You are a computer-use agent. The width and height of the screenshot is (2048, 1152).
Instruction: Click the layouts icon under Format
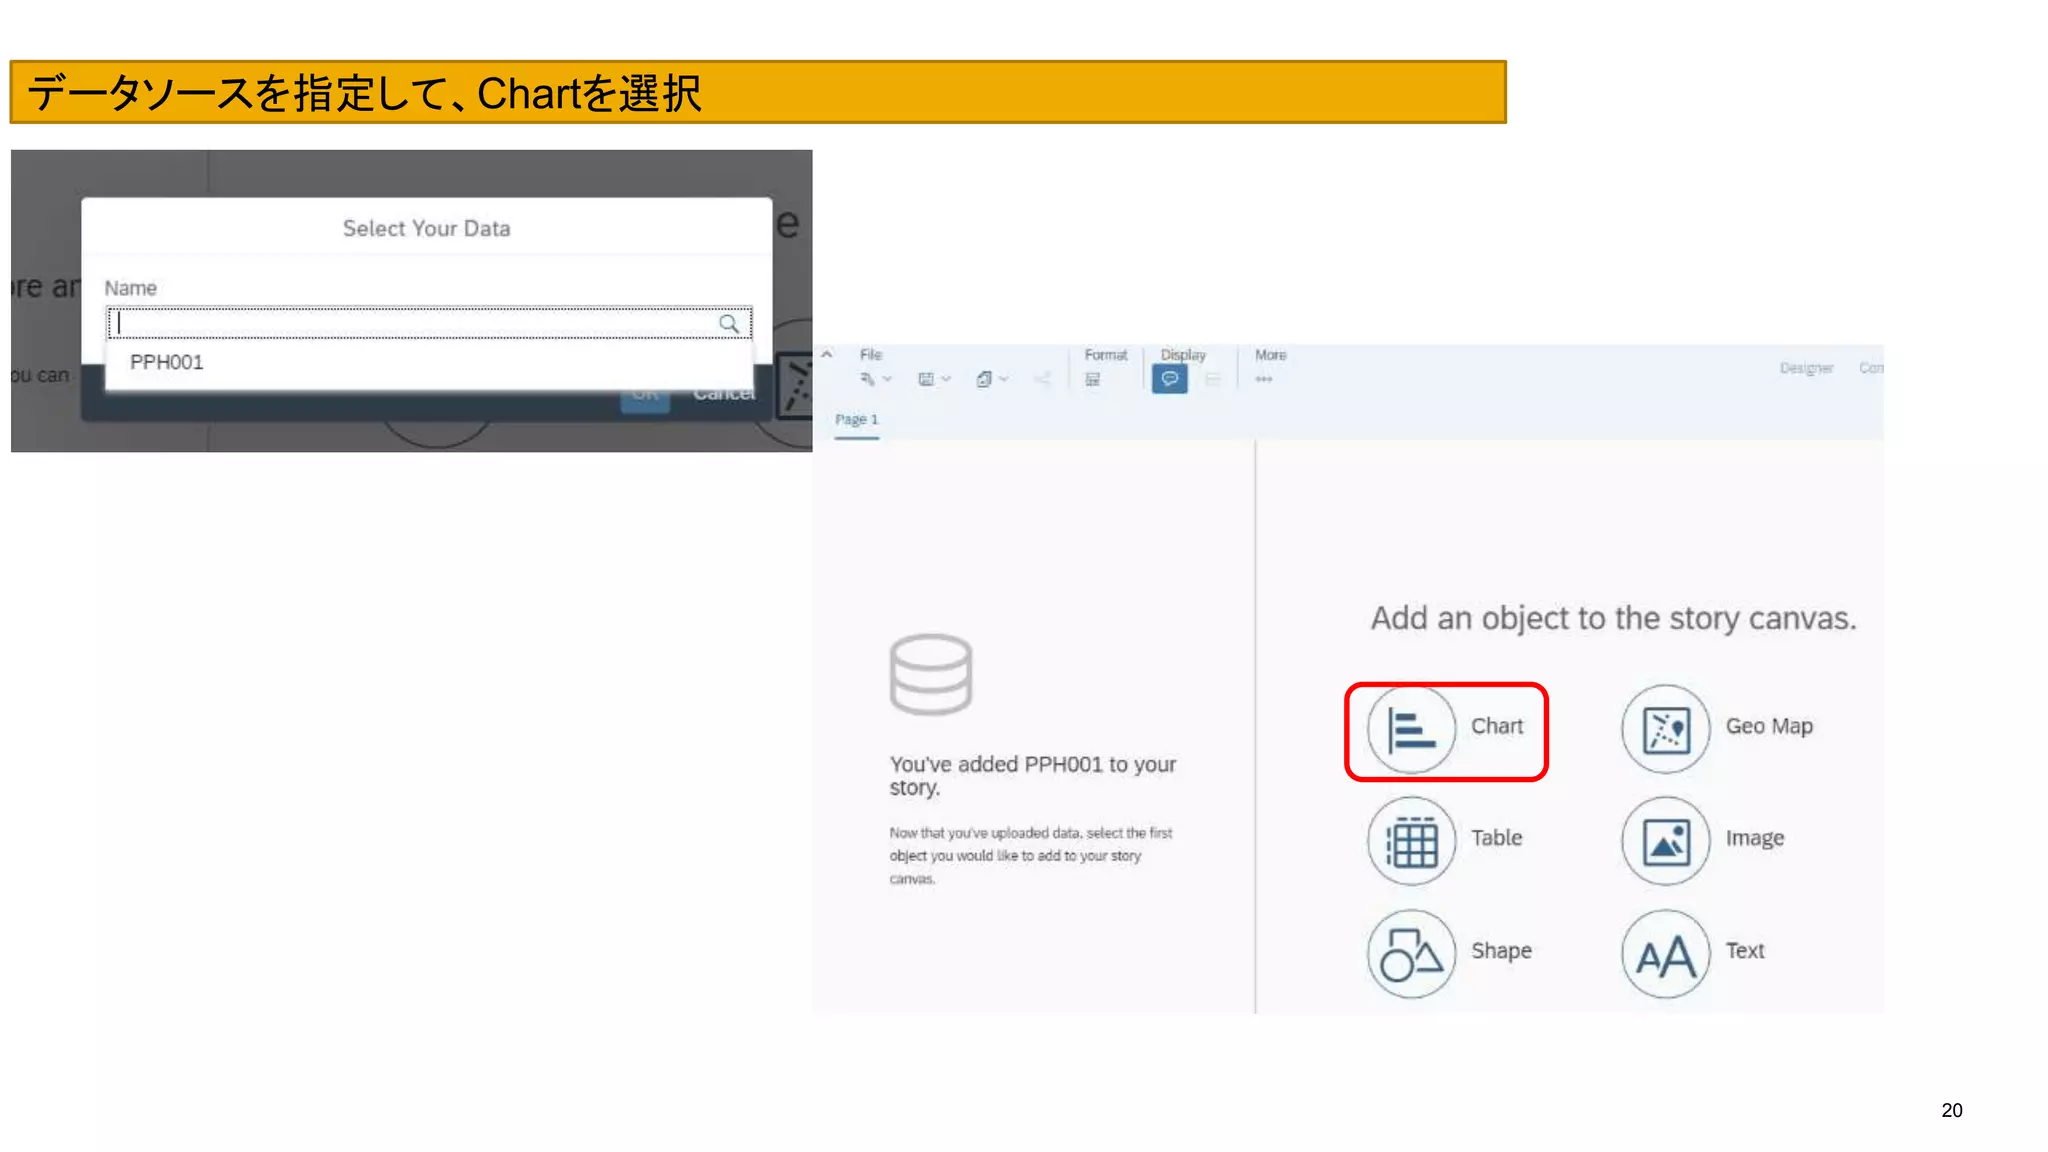(1092, 380)
